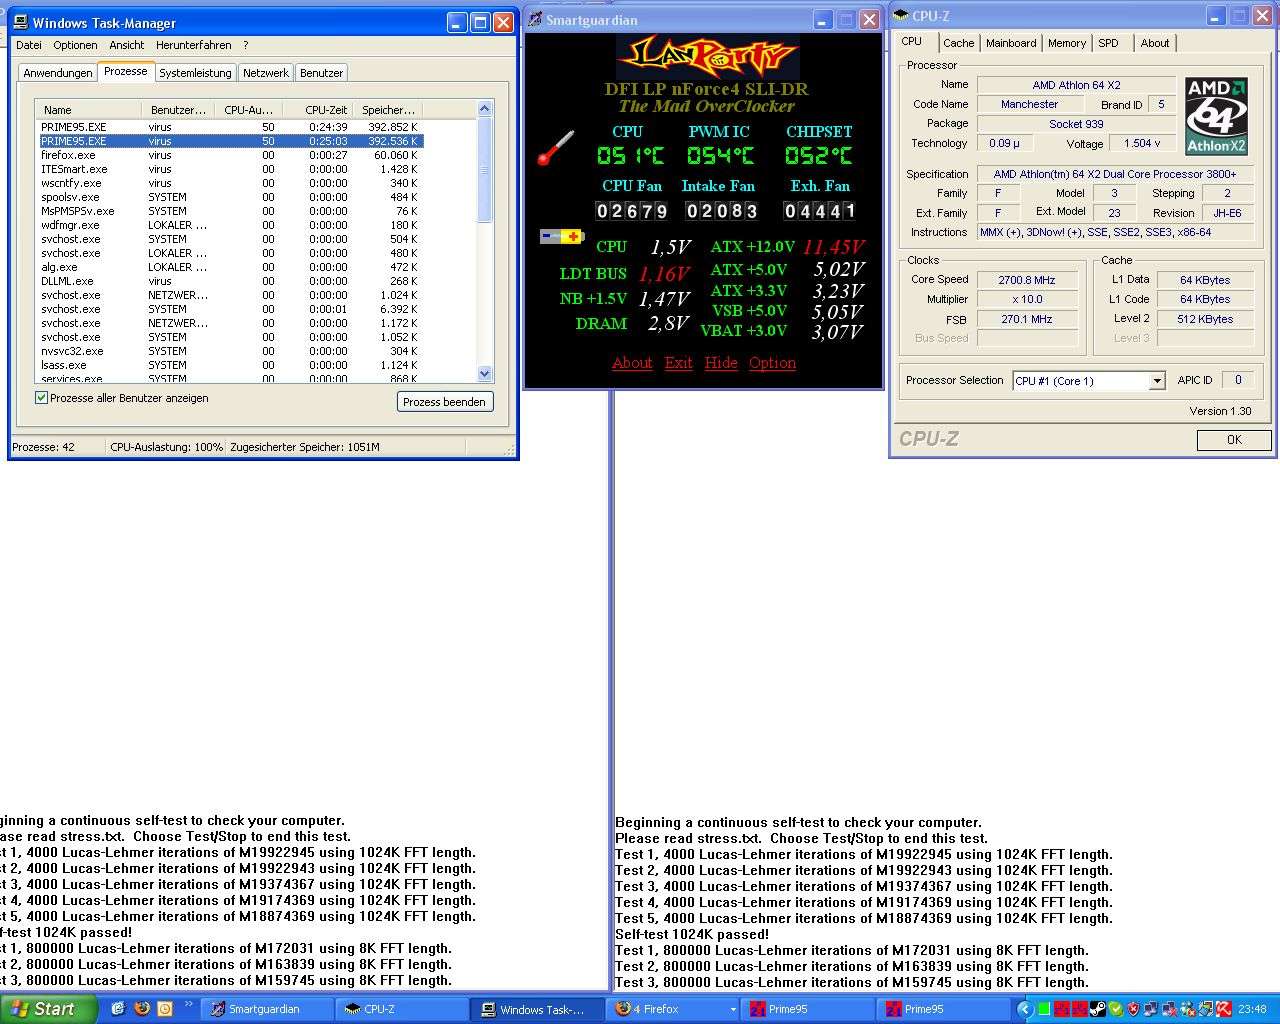
Task: Select the DLLML.exe process row
Action: tap(229, 281)
